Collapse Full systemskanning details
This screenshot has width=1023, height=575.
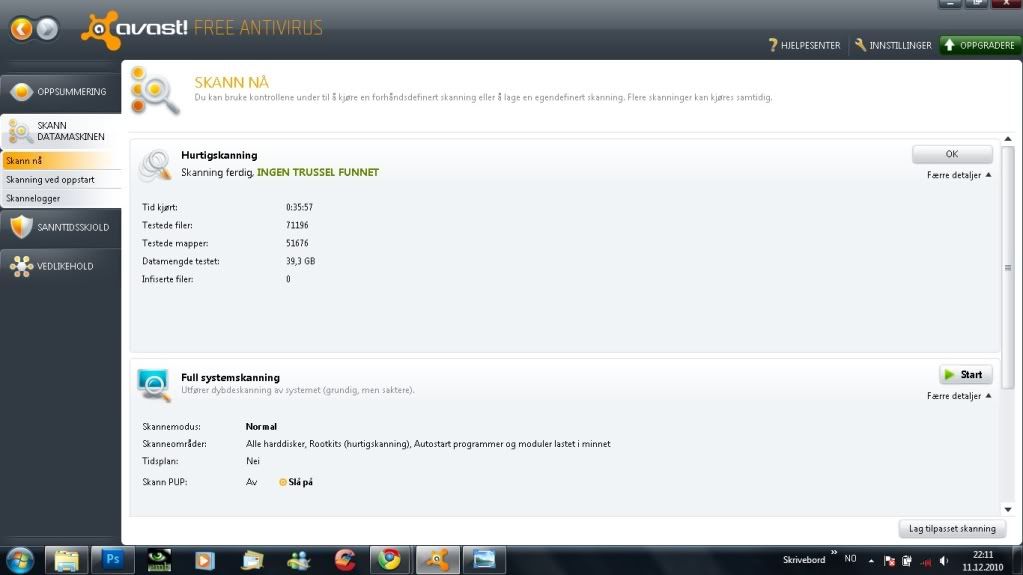[x=958, y=396]
